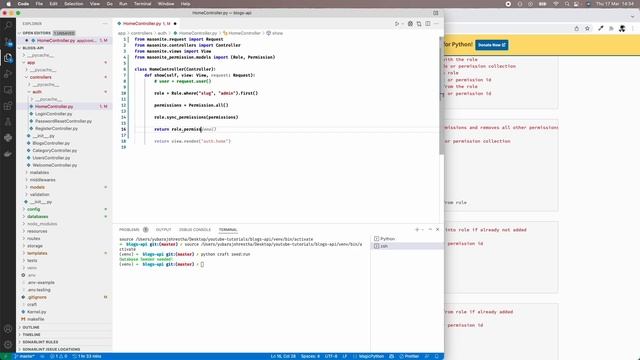
Task: Open run dropdown arrow beside play icon
Action: click(402, 24)
